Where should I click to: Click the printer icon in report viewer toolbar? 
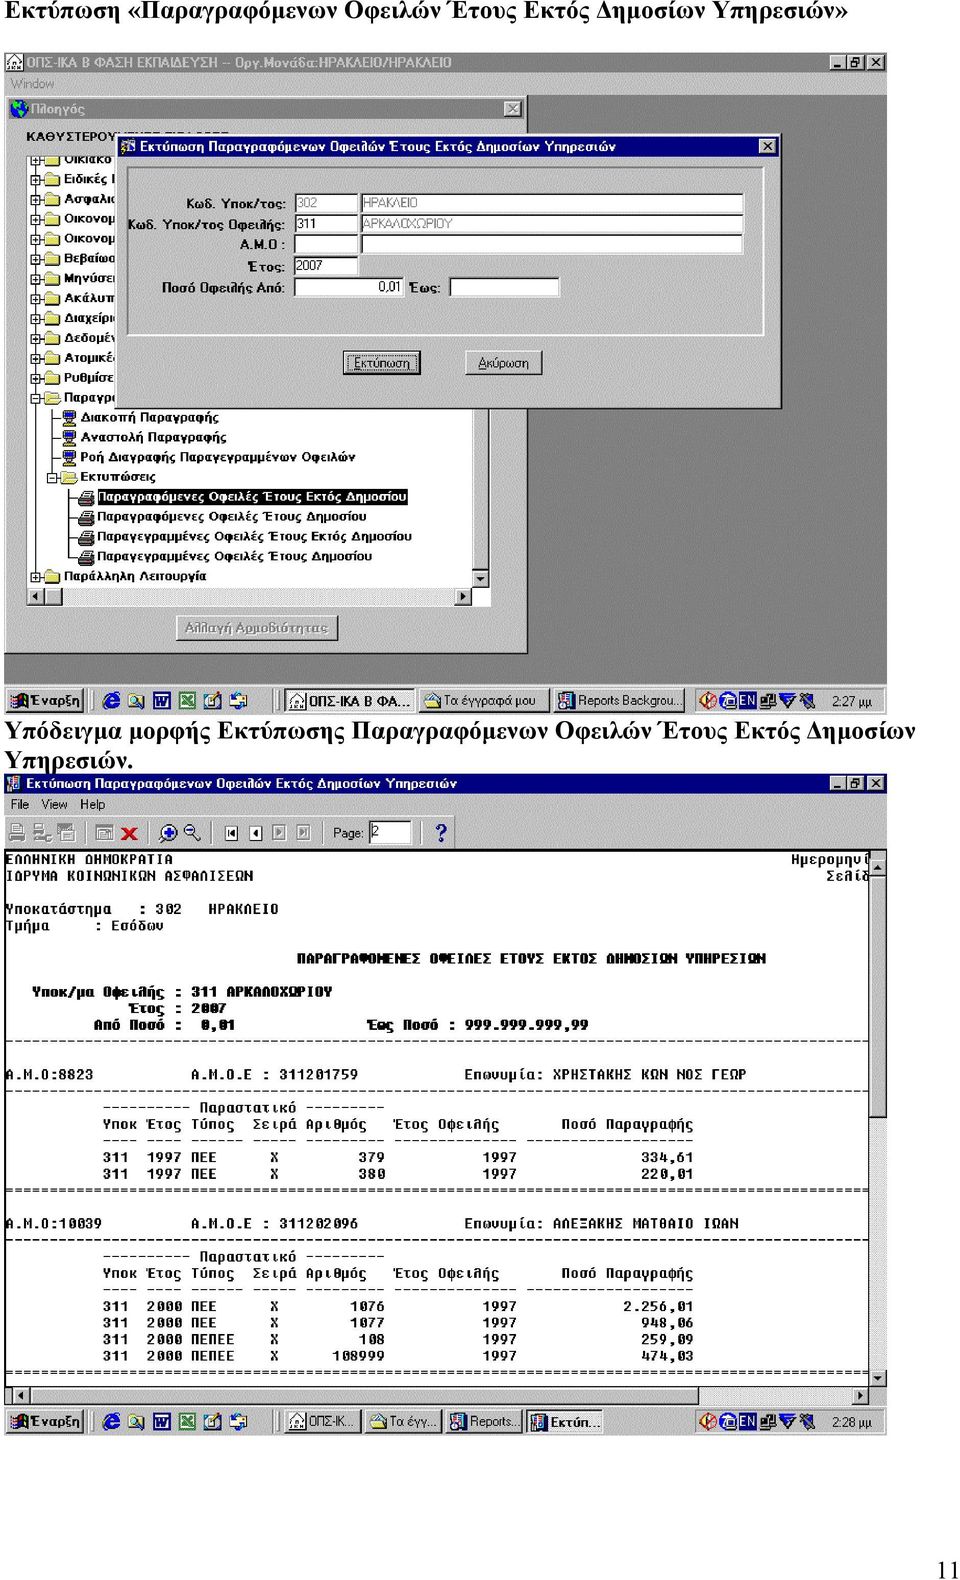(17, 832)
